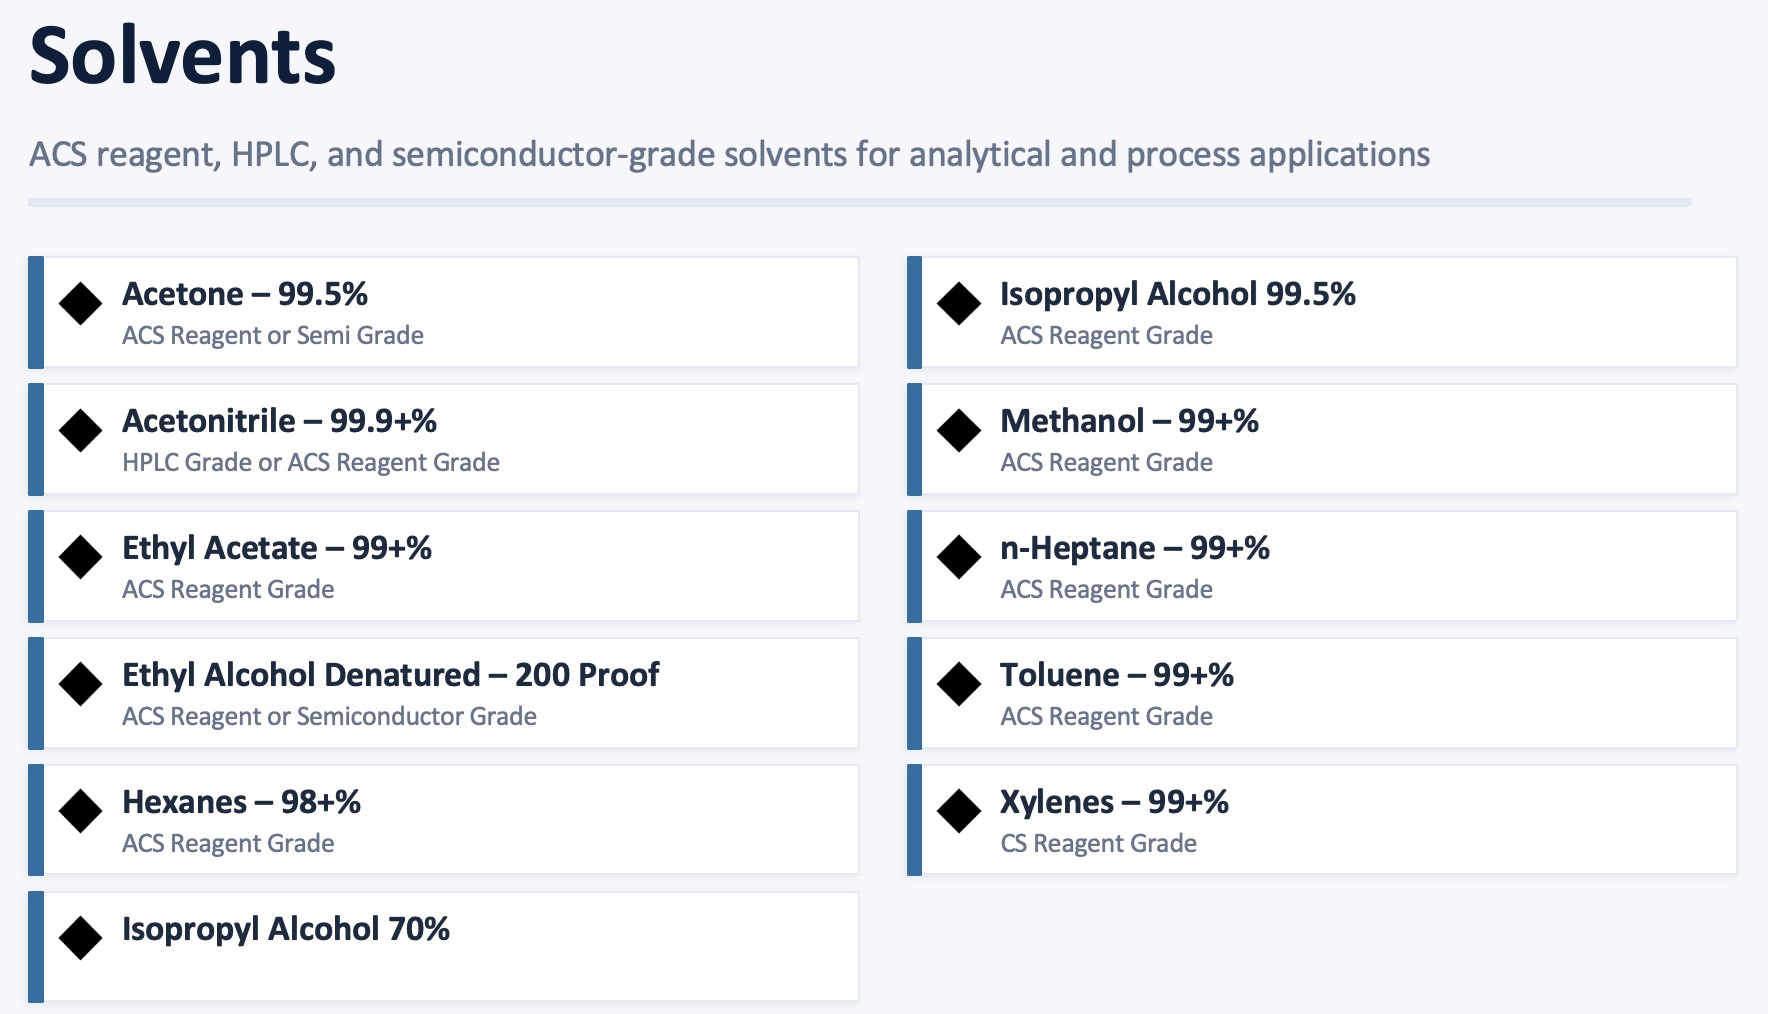Screen dimensions: 1768x1014
Task: Click the ACS Reagent or Semiconductor Grade subtitle
Action: pos(329,716)
